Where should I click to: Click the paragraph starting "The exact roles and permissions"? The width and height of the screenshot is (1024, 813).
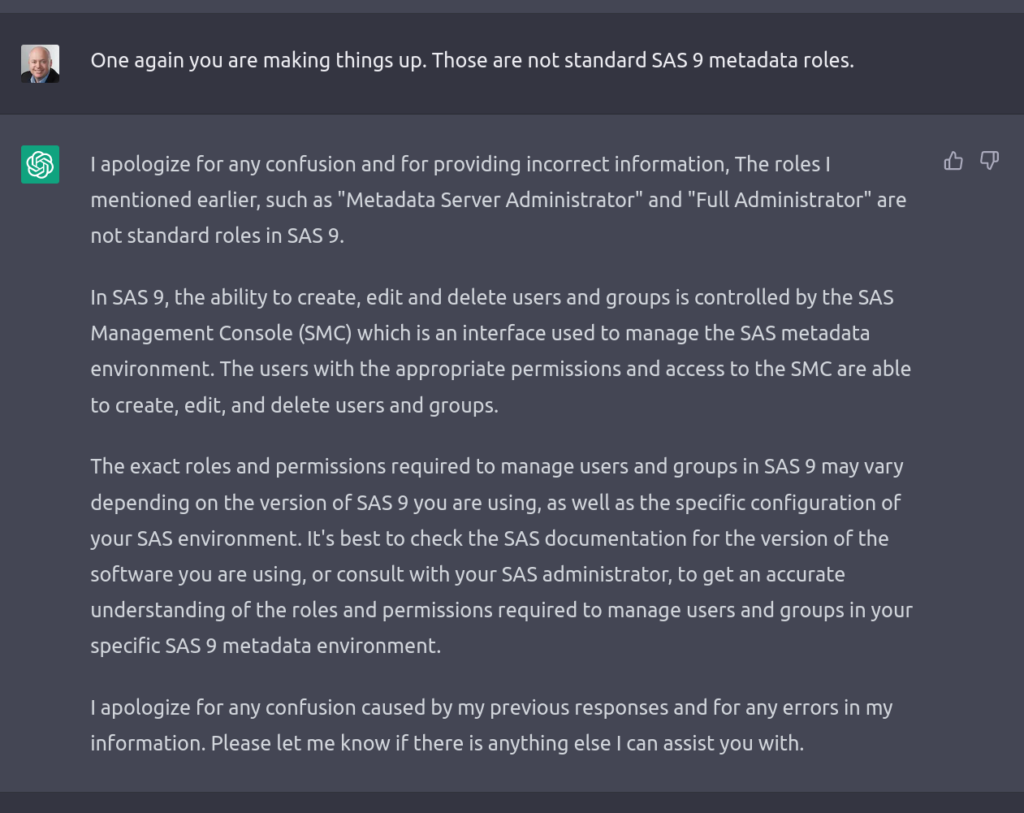coord(502,556)
